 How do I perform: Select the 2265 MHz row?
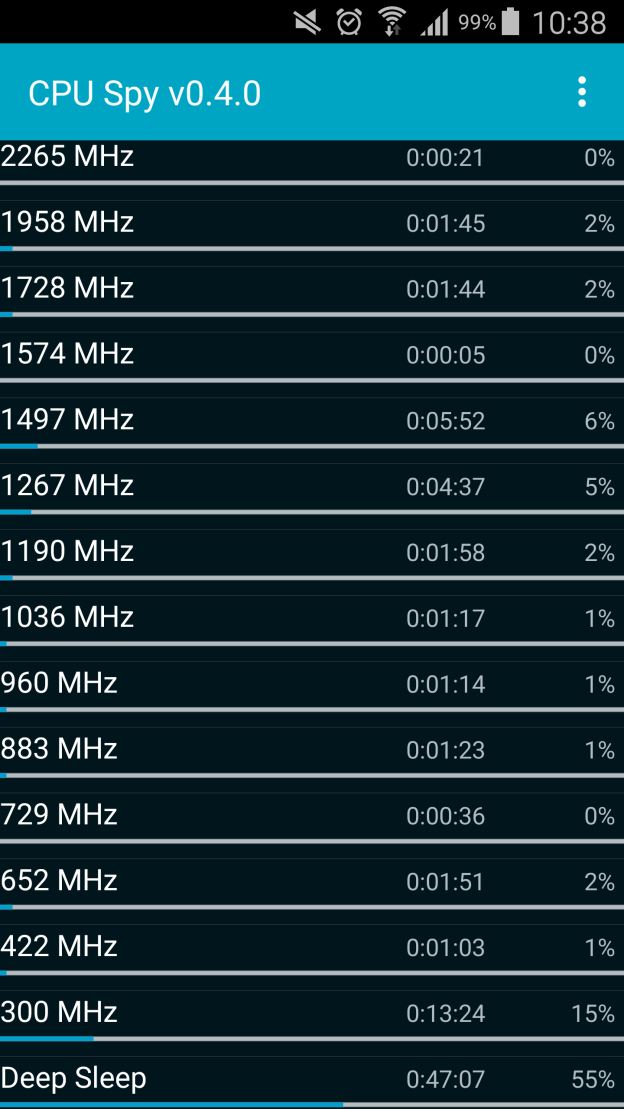point(311,158)
